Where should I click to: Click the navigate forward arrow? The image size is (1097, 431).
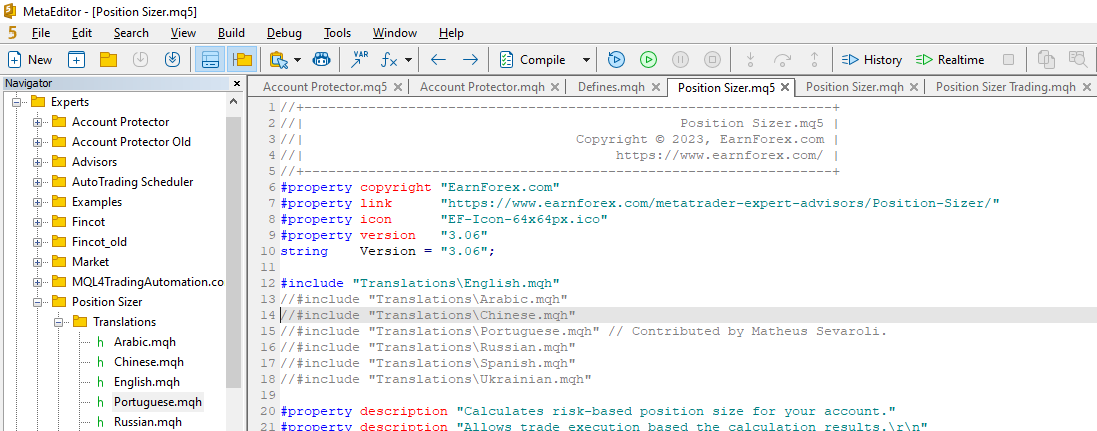469,60
